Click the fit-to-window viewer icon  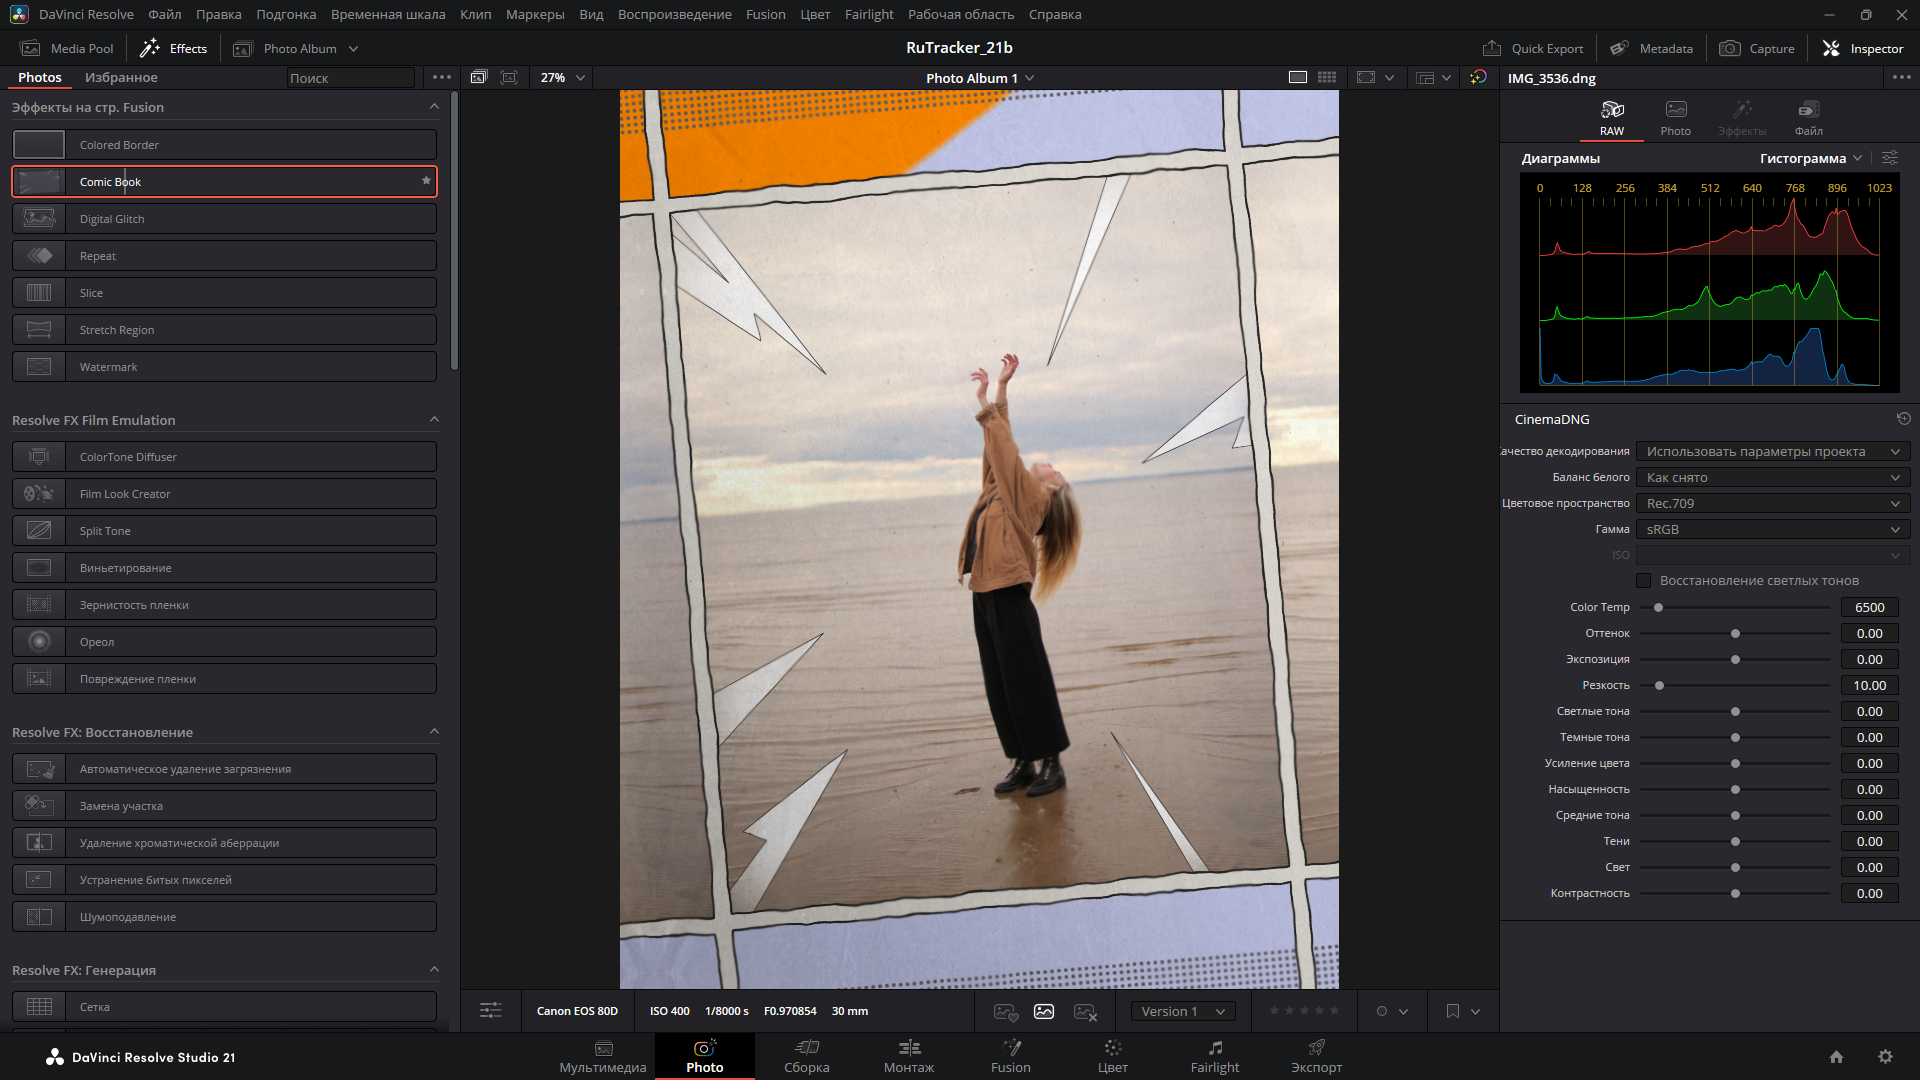coord(1366,77)
